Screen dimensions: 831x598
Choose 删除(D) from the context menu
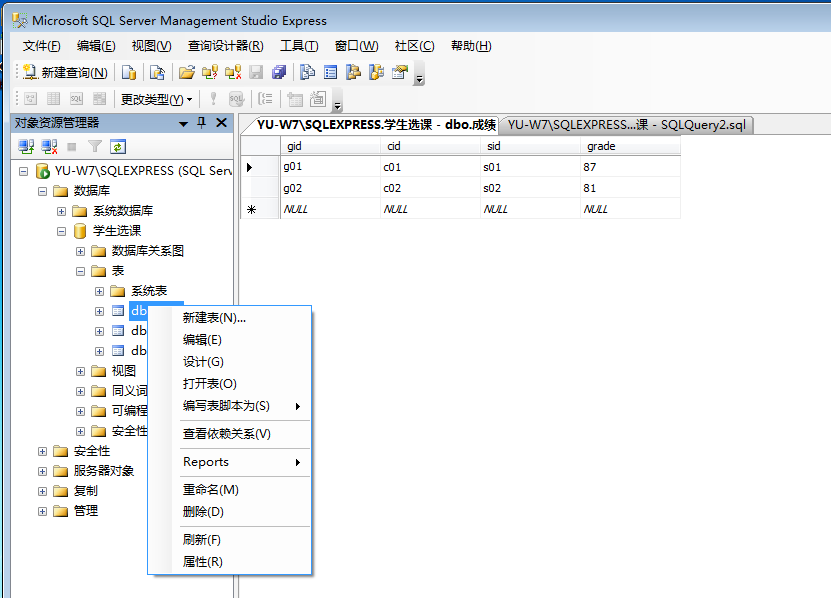tap(230, 512)
